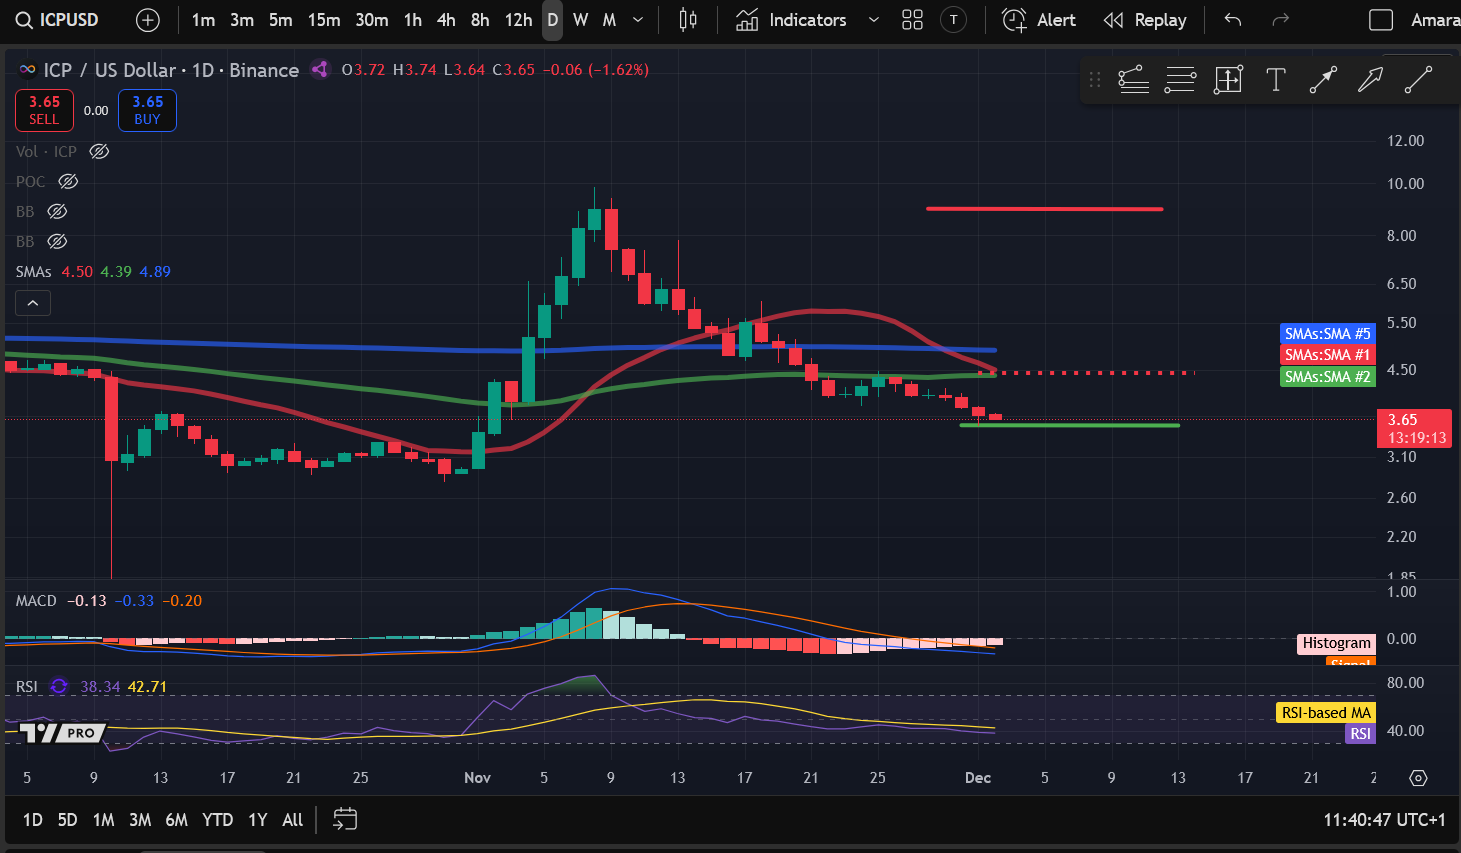Unhide the first BB indicator
The width and height of the screenshot is (1461, 853).
point(58,212)
